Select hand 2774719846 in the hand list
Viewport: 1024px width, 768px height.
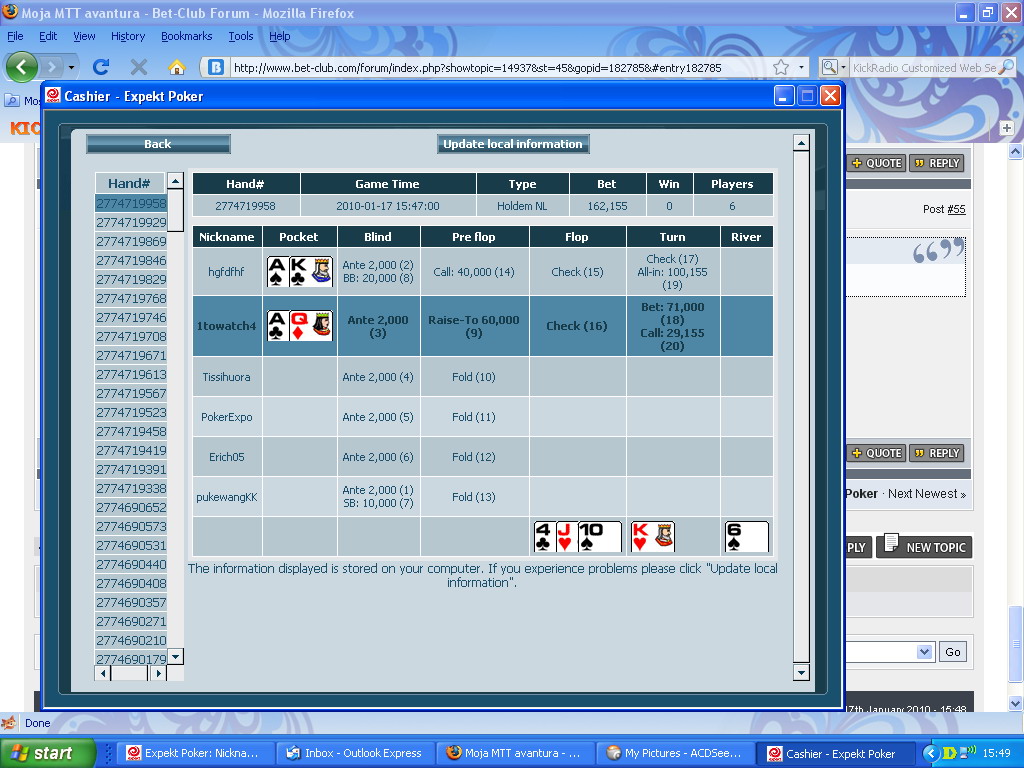pyautogui.click(x=131, y=260)
